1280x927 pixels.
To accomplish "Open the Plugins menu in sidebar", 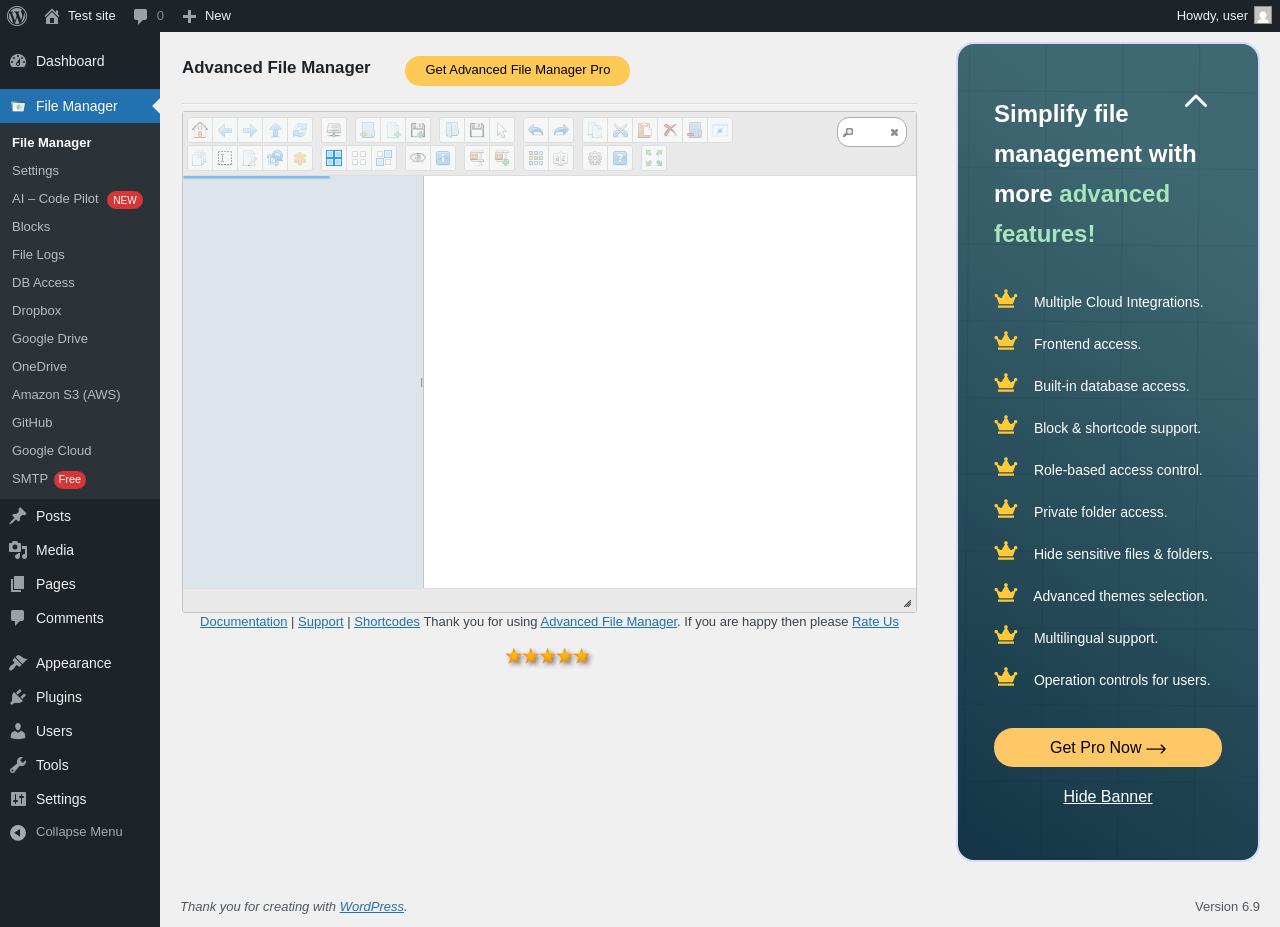I will [80, 697].
